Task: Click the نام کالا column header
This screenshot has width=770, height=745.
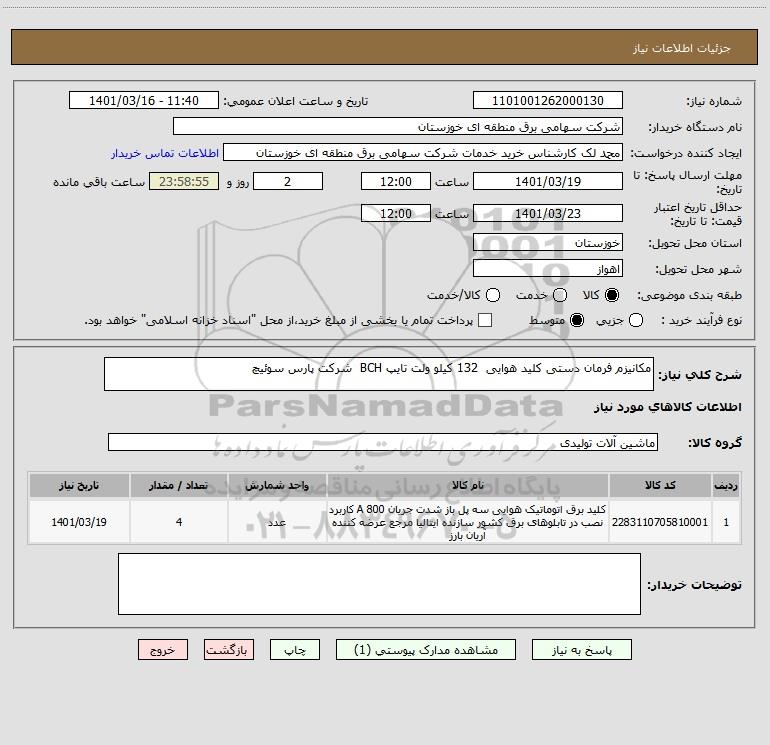Action: click(x=468, y=485)
